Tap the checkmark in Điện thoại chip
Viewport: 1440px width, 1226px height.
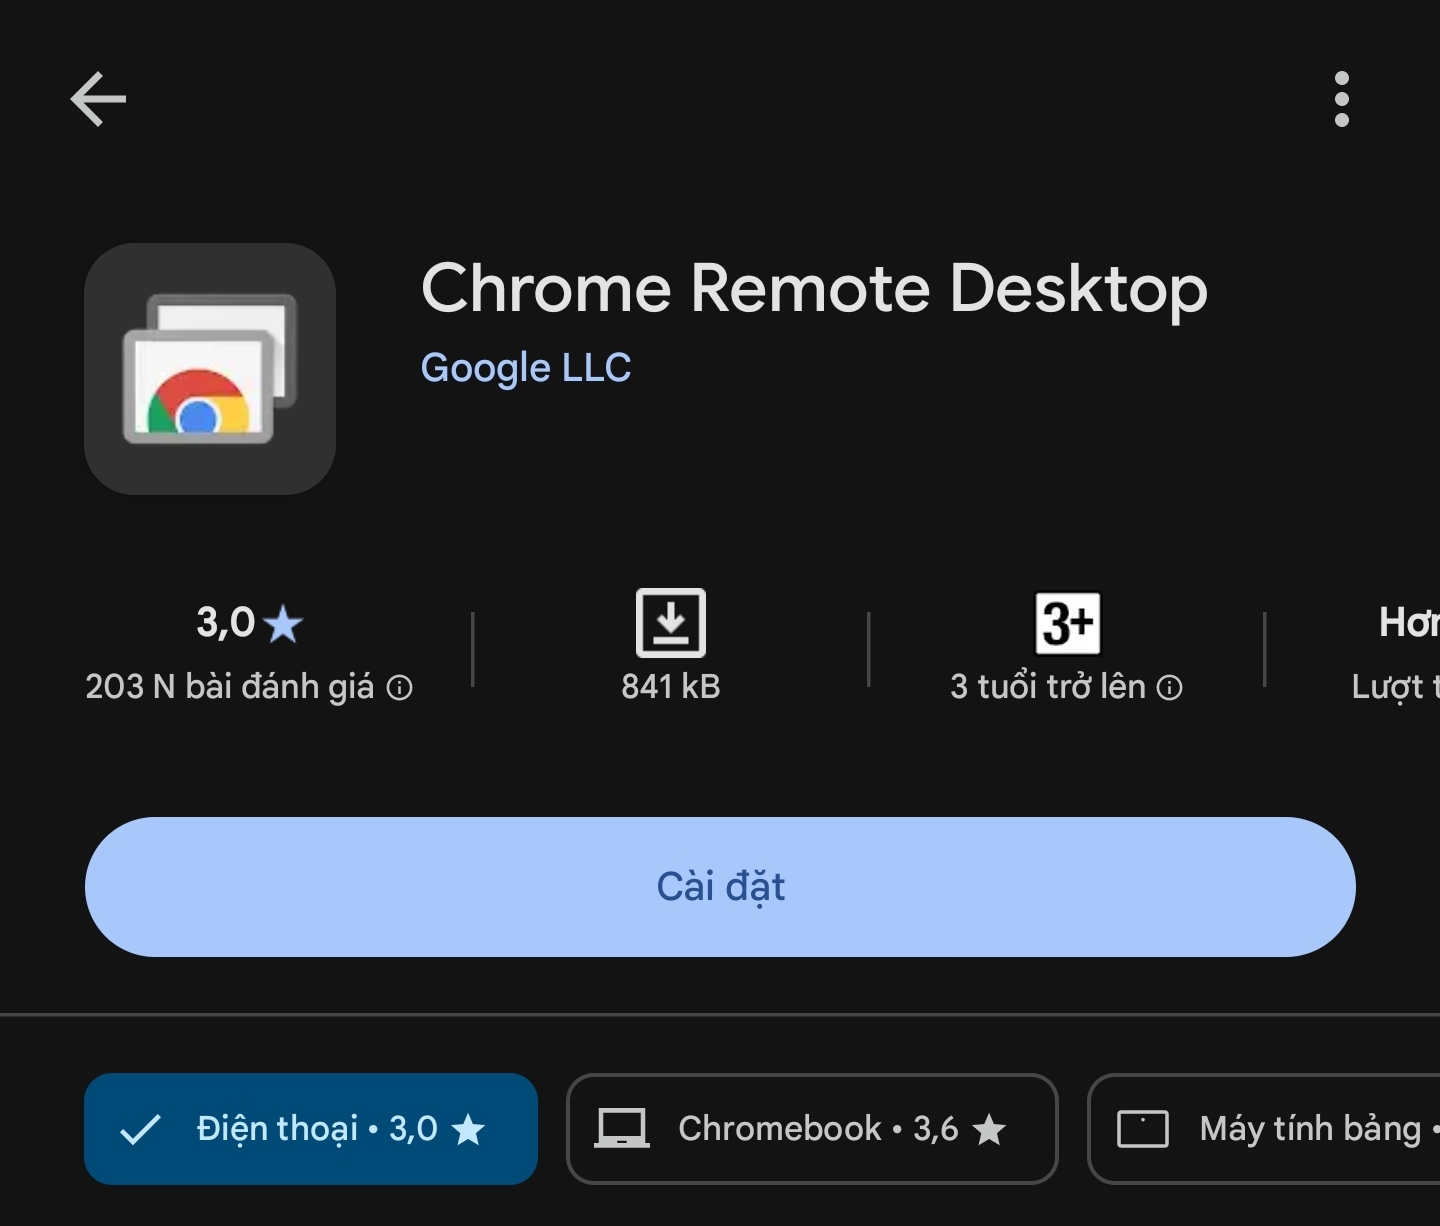[x=140, y=1130]
